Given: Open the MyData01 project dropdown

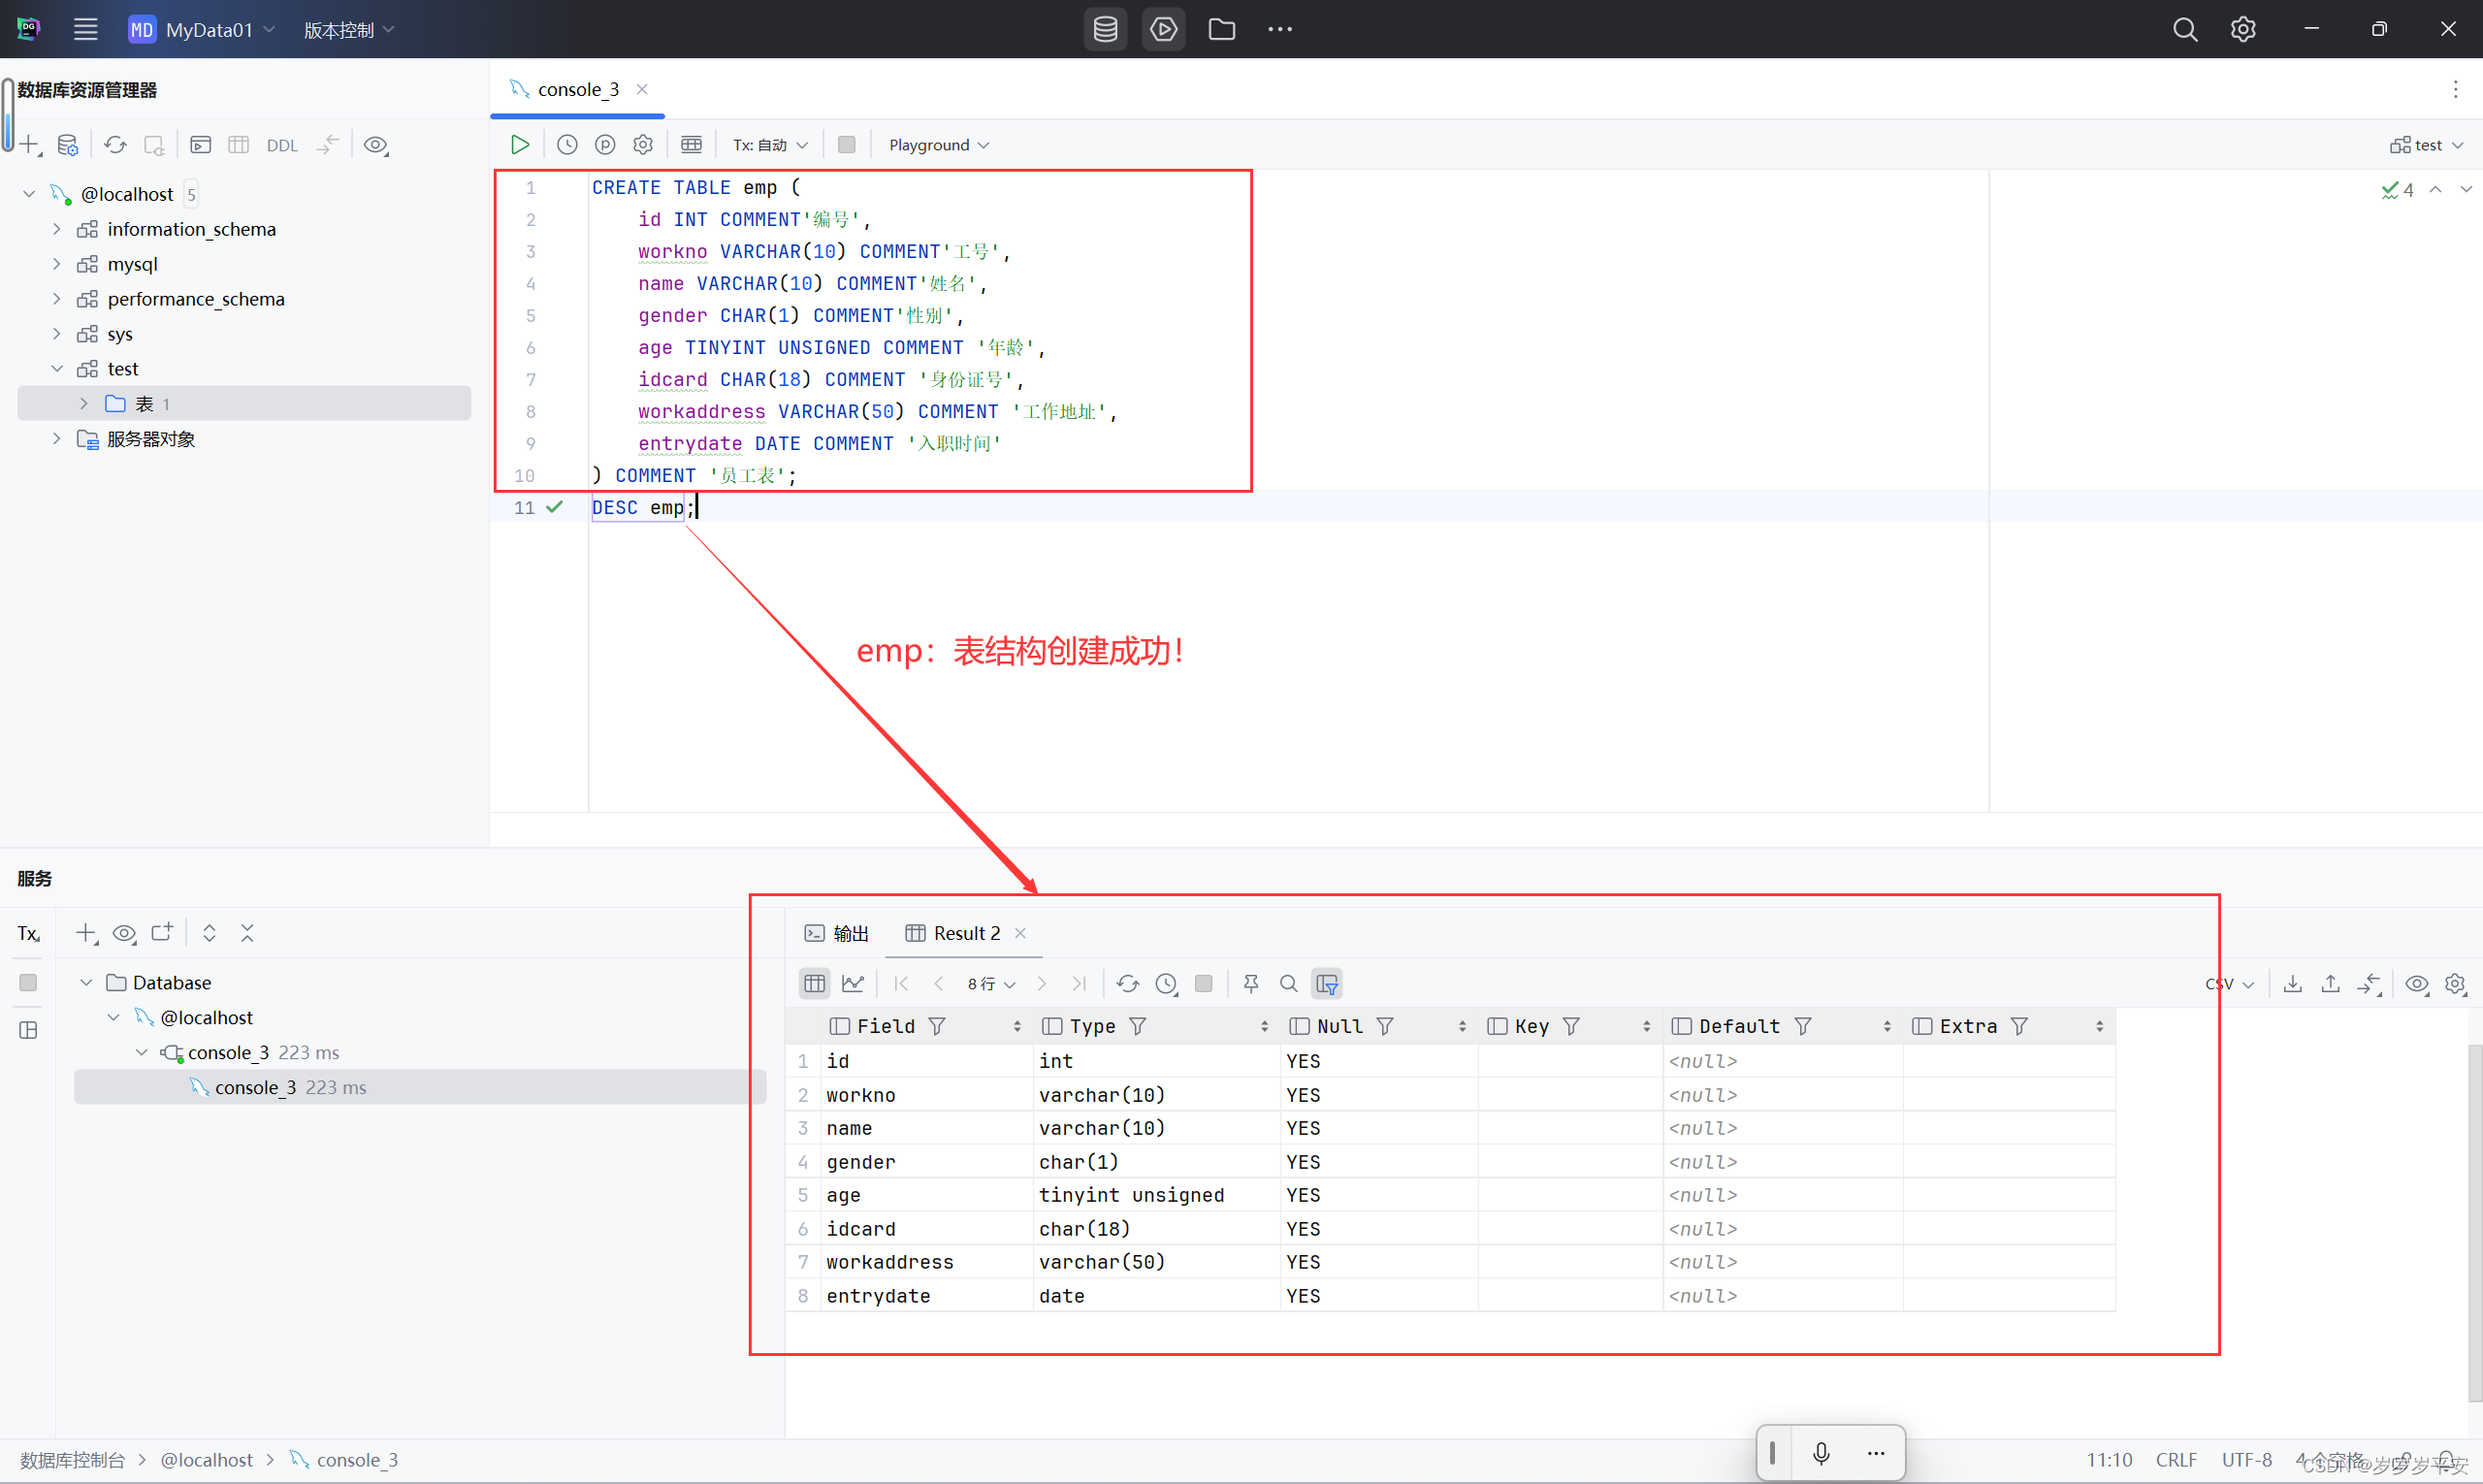Looking at the screenshot, I should [202, 30].
